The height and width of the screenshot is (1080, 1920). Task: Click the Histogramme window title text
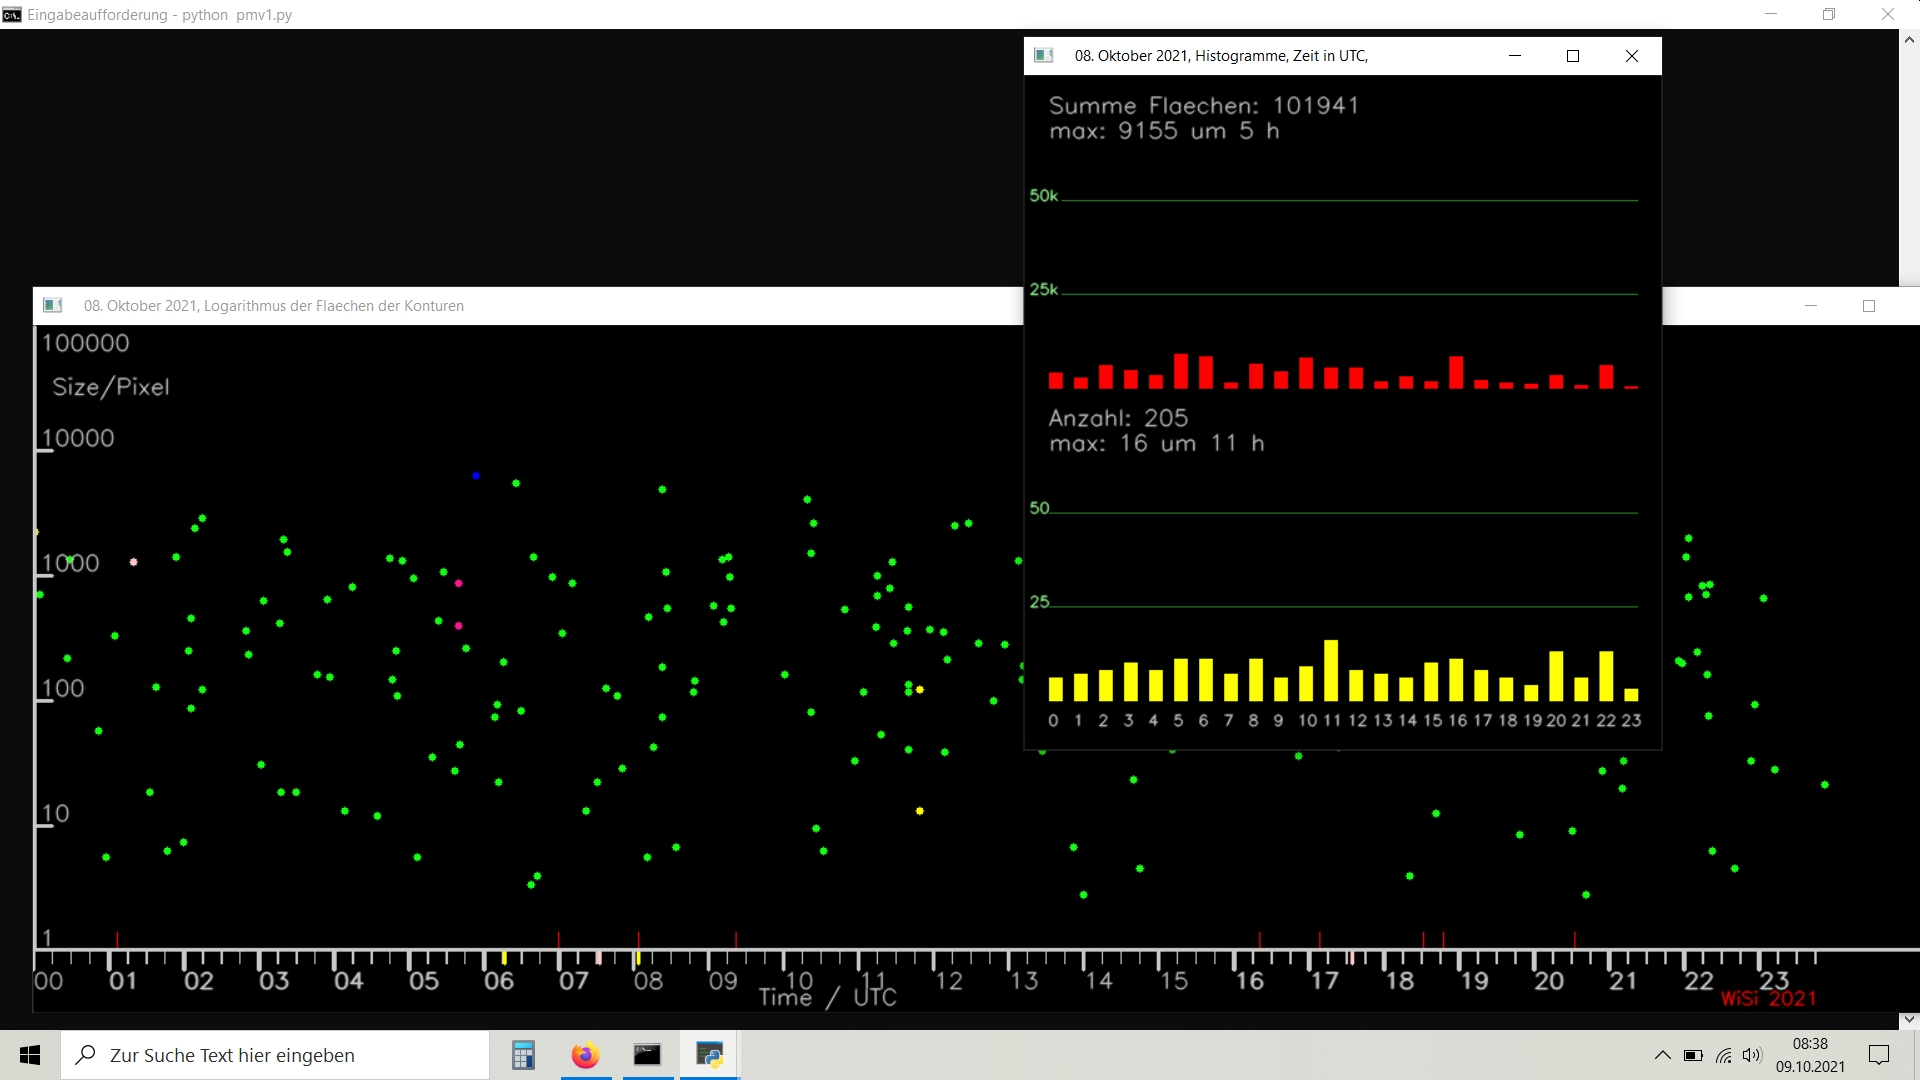click(1221, 56)
